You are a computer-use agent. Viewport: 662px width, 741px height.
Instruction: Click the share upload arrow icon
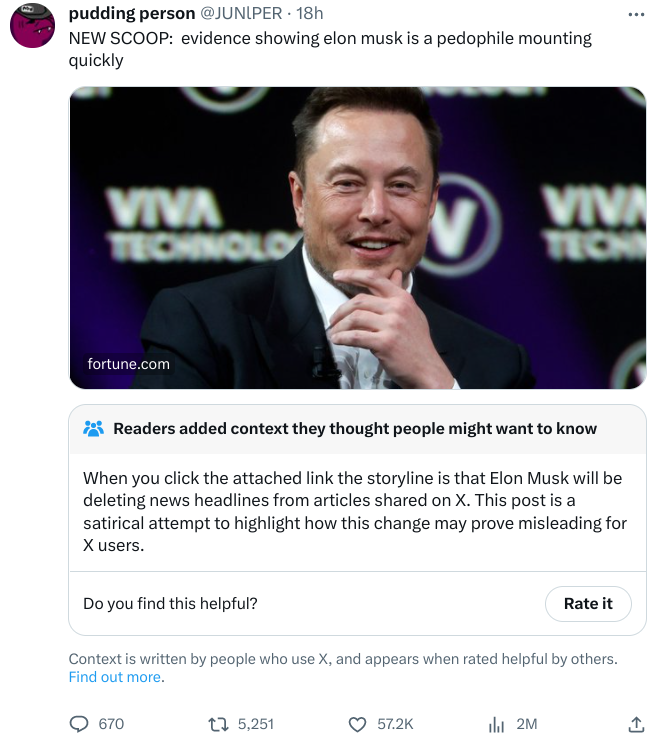[x=634, y=722]
